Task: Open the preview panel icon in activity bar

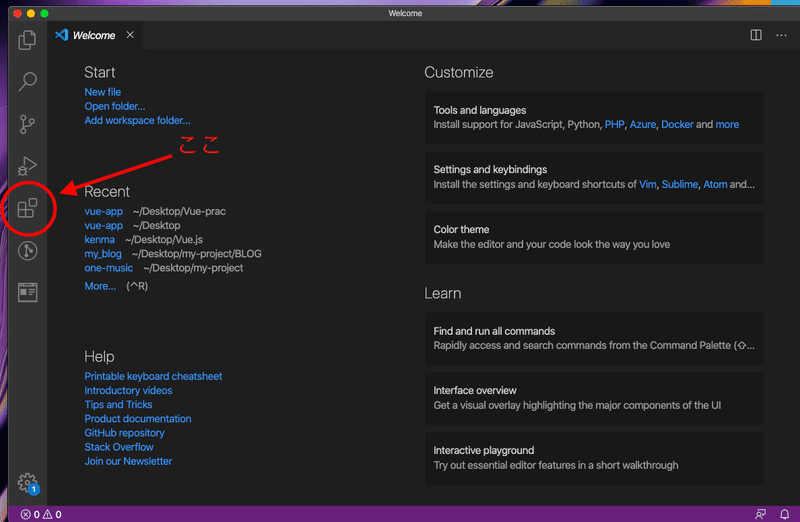Action: 28,292
